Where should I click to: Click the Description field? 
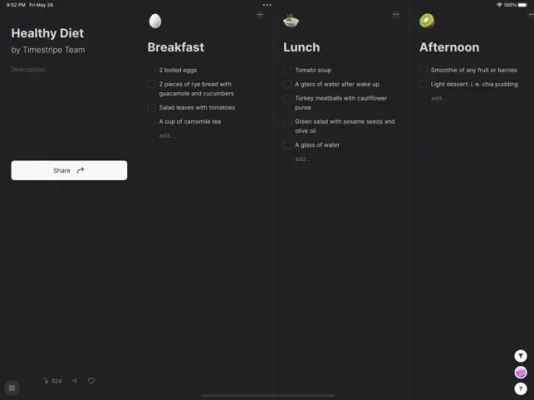coord(28,69)
